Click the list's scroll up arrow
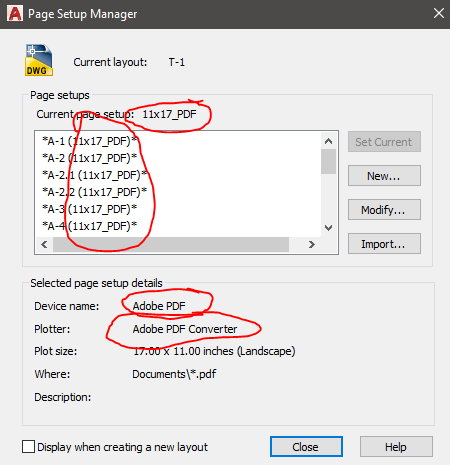Image resolution: width=450 pixels, height=465 pixels. click(x=328, y=141)
